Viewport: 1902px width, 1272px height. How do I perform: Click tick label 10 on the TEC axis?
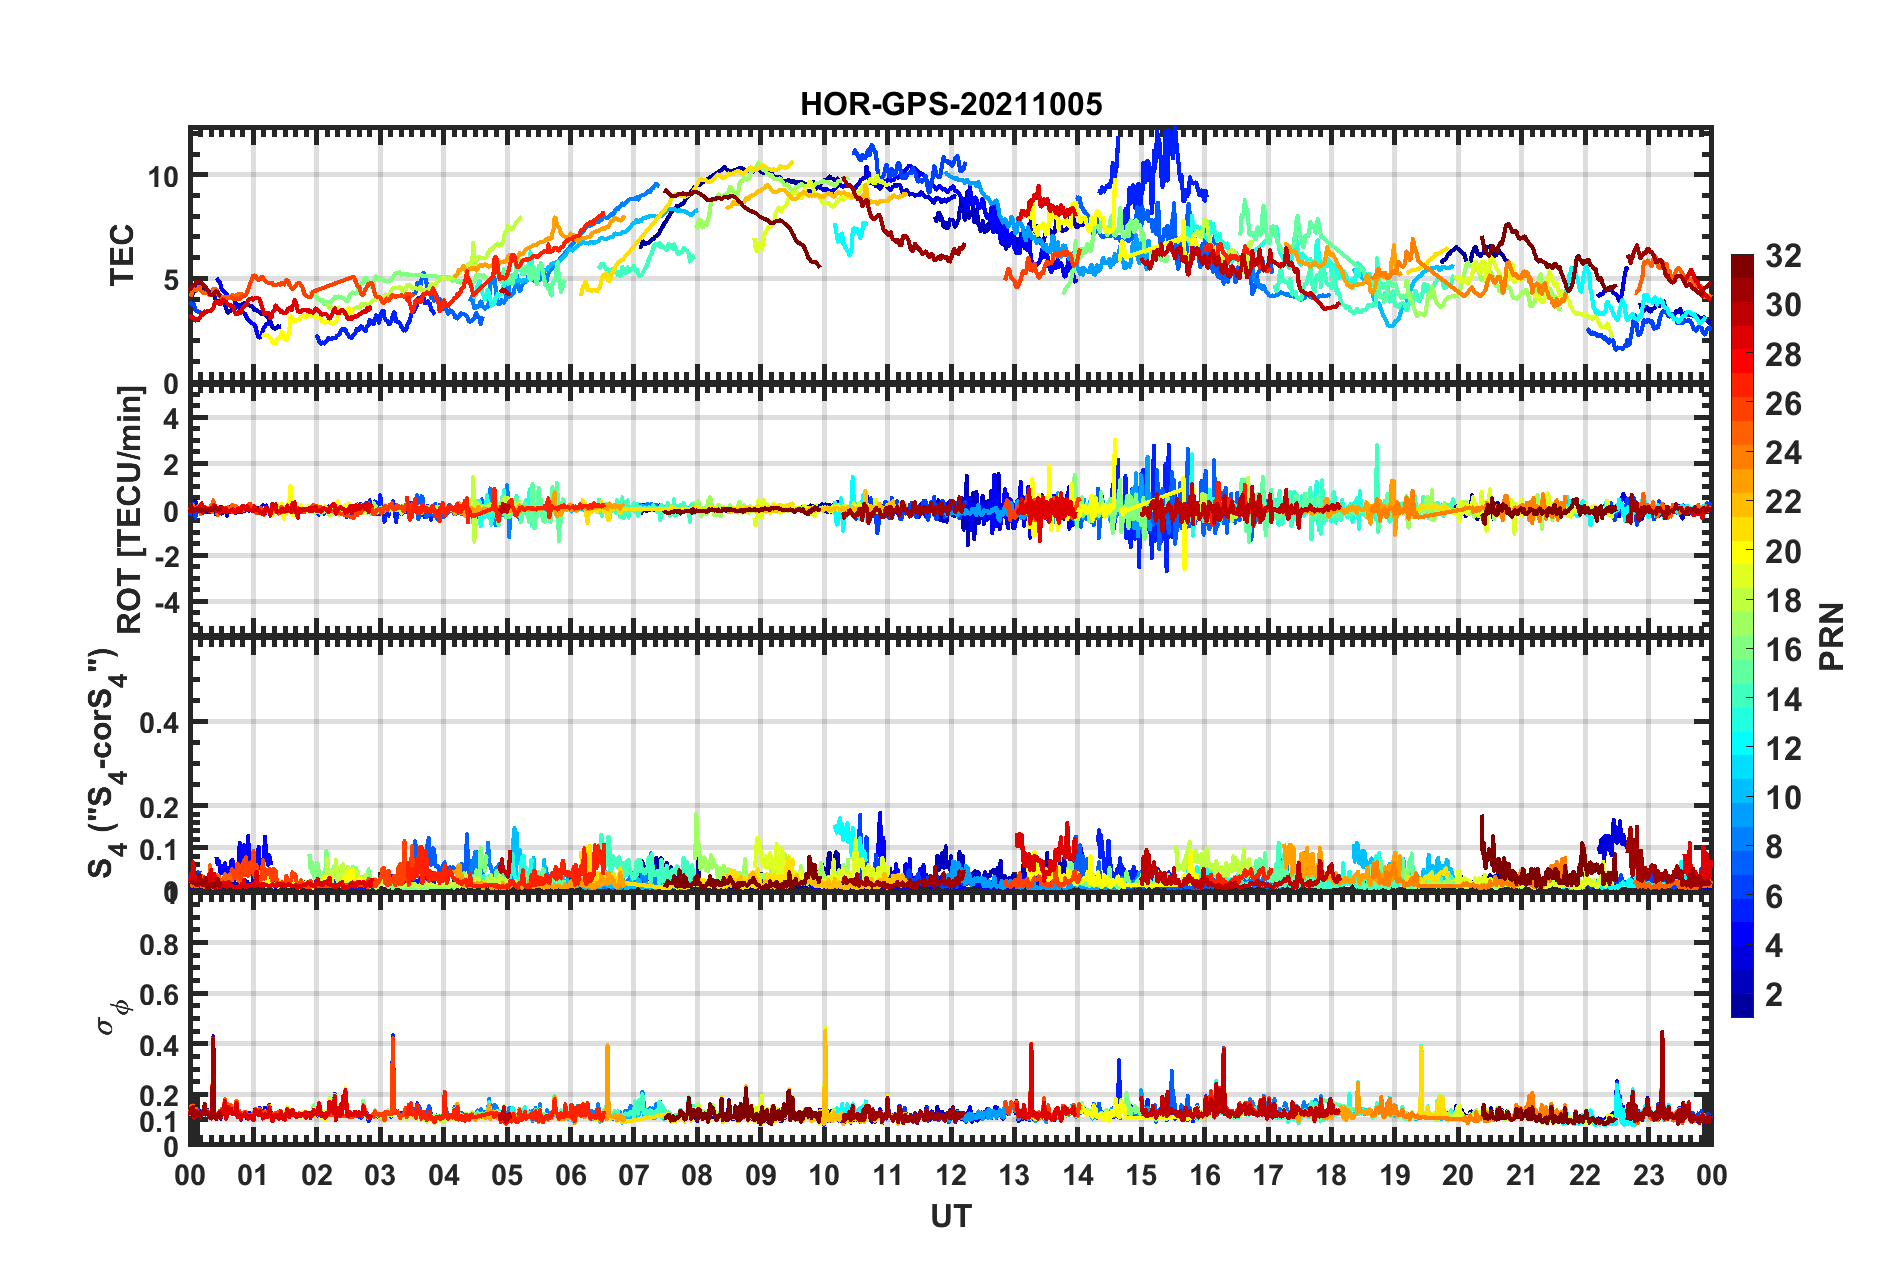click(x=163, y=176)
